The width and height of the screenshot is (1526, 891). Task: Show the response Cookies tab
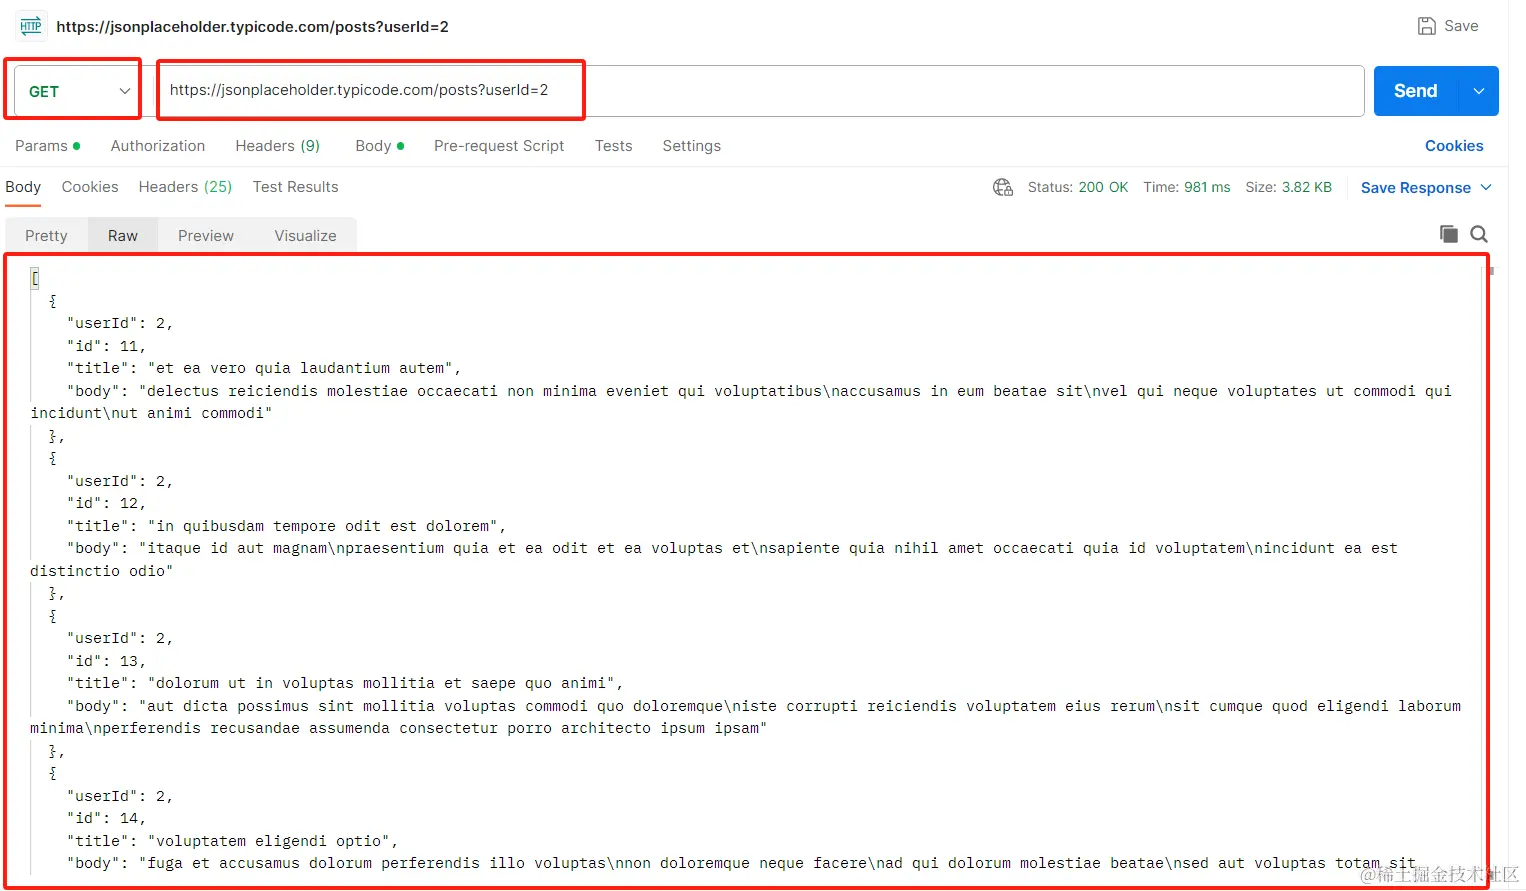pyautogui.click(x=90, y=187)
